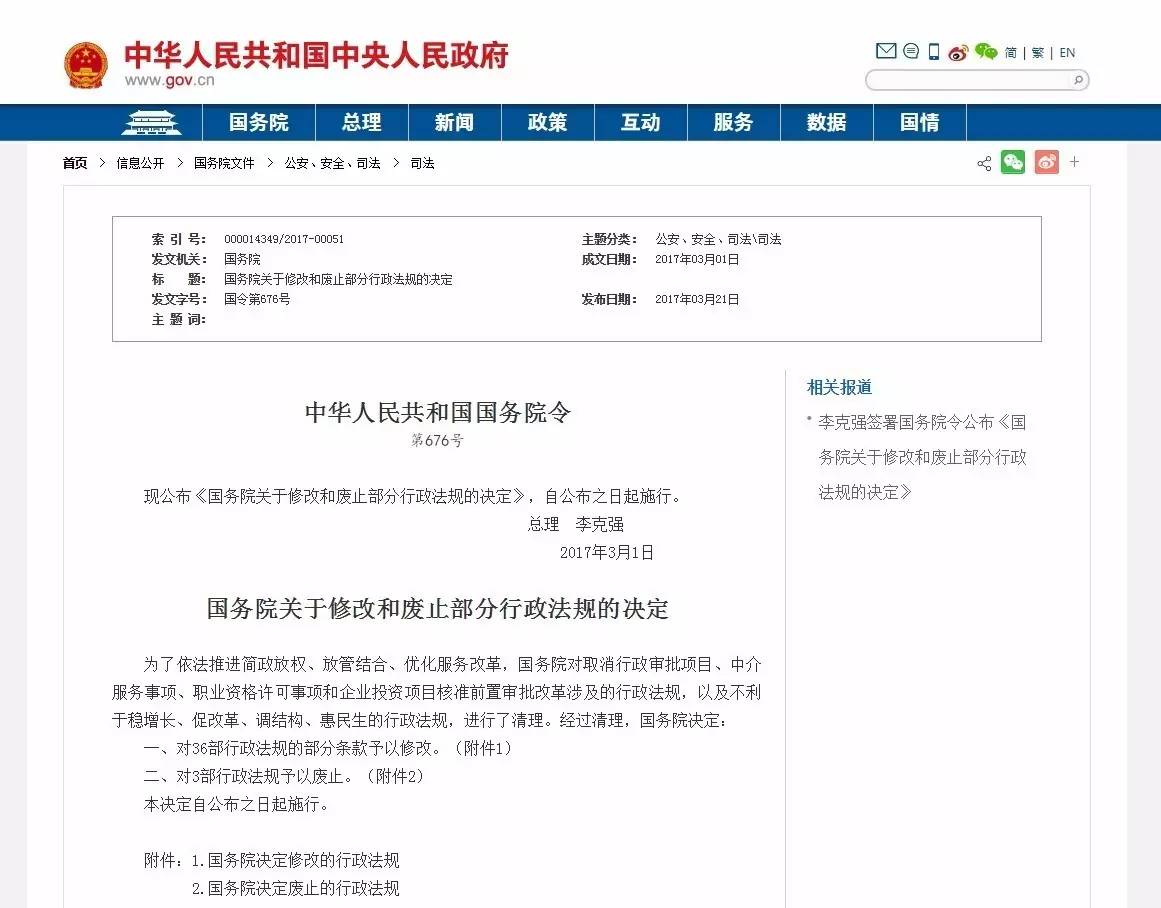The image size is (1161, 908).
Task: Open the speech bubble message icon
Action: coord(911,51)
